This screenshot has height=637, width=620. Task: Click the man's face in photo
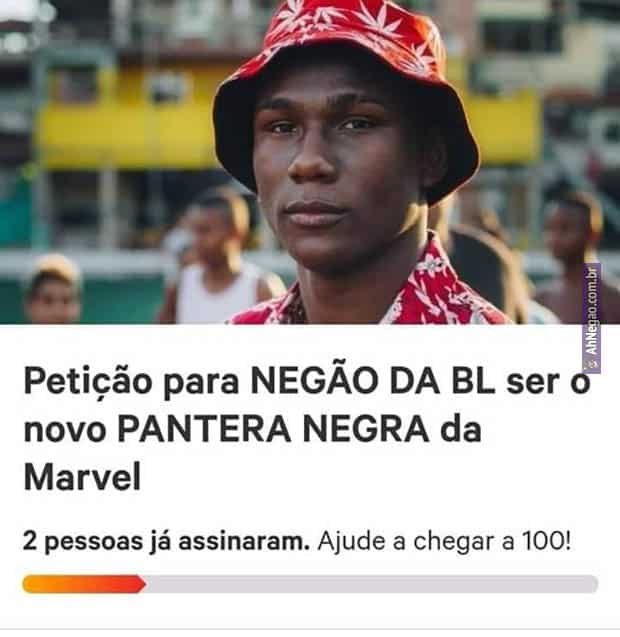(333, 171)
